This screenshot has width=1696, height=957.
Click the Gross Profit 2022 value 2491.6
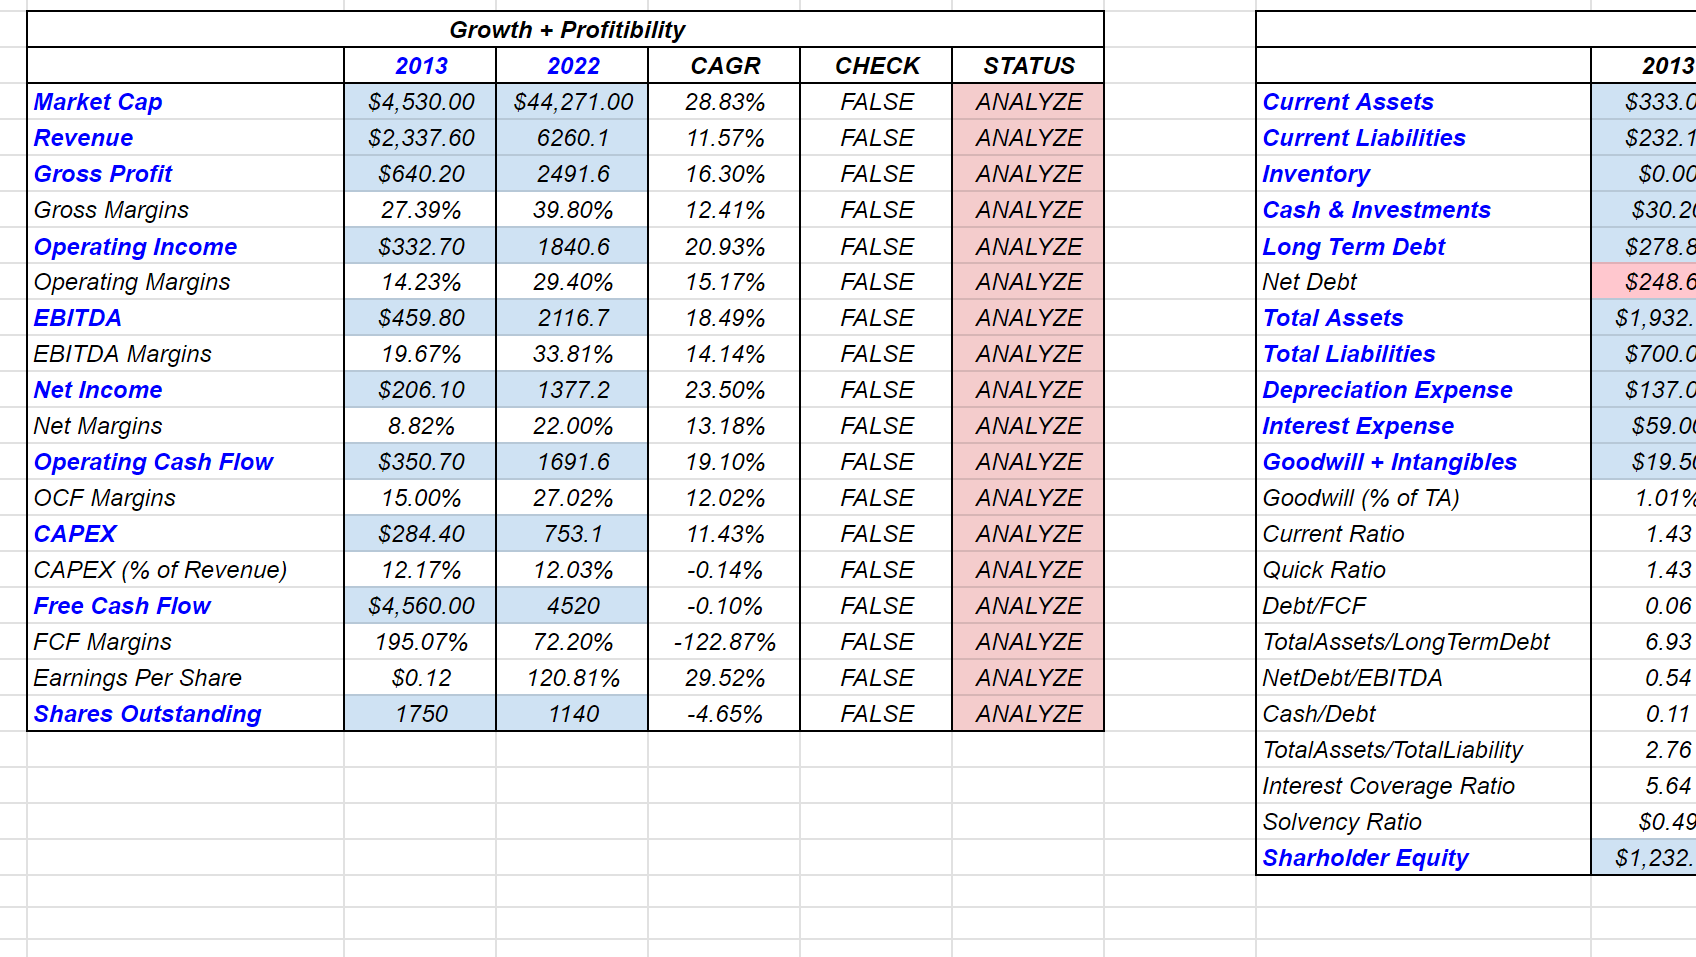pos(573,174)
